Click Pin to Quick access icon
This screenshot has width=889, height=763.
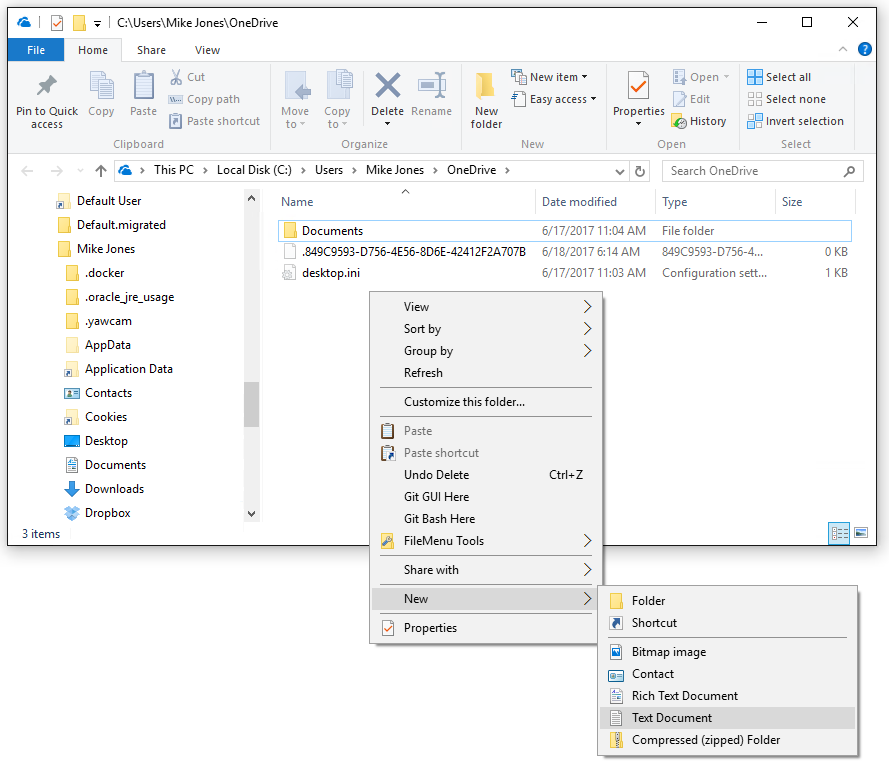pyautogui.click(x=46, y=86)
